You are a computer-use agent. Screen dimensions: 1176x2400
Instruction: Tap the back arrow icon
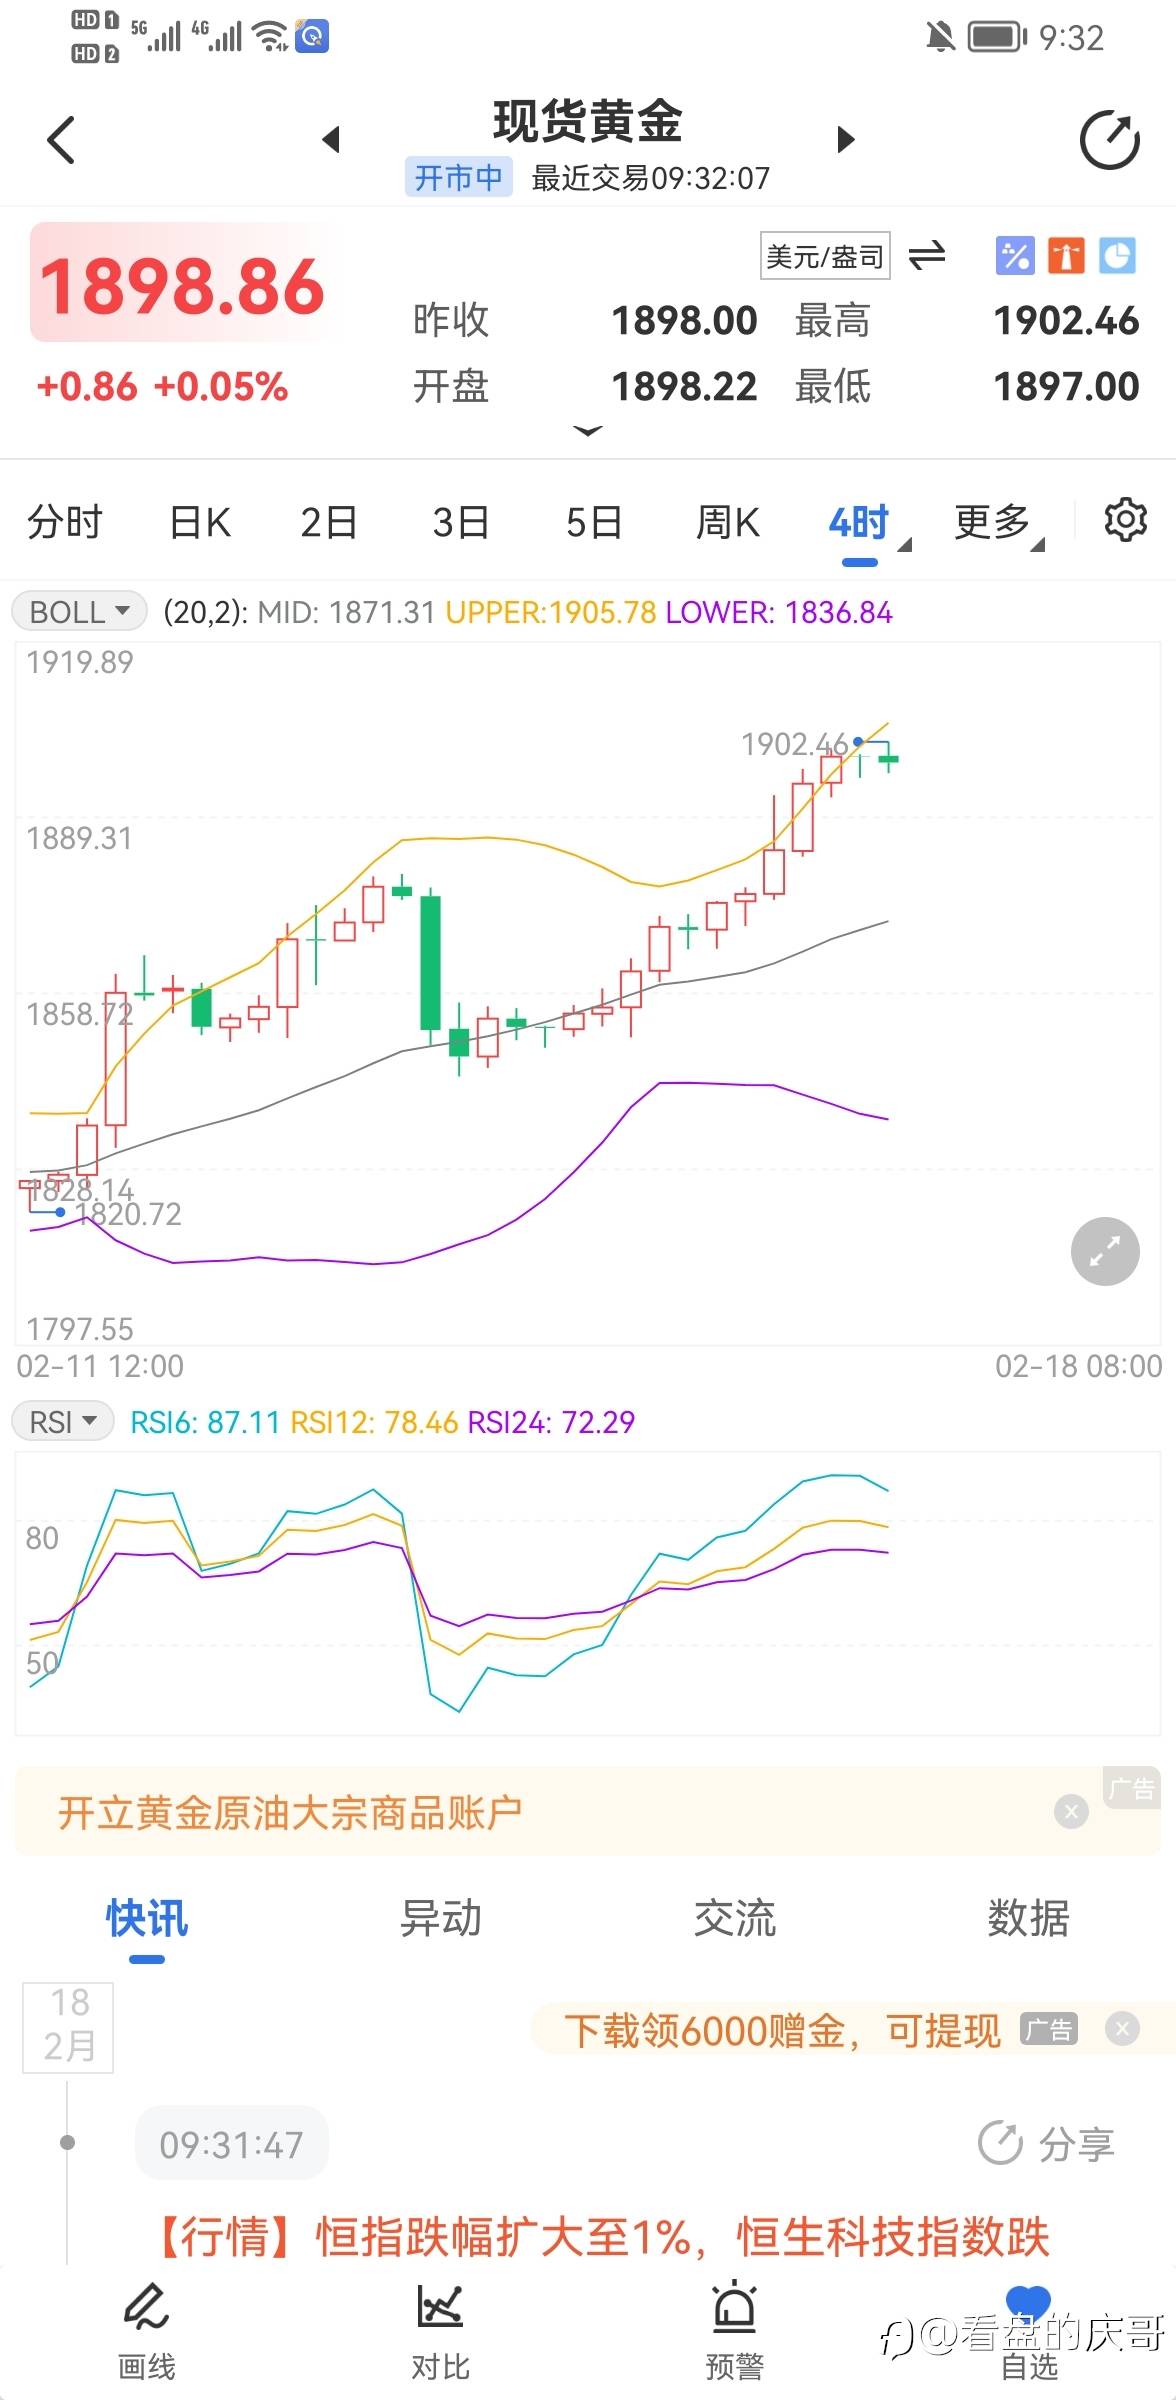[x=62, y=139]
